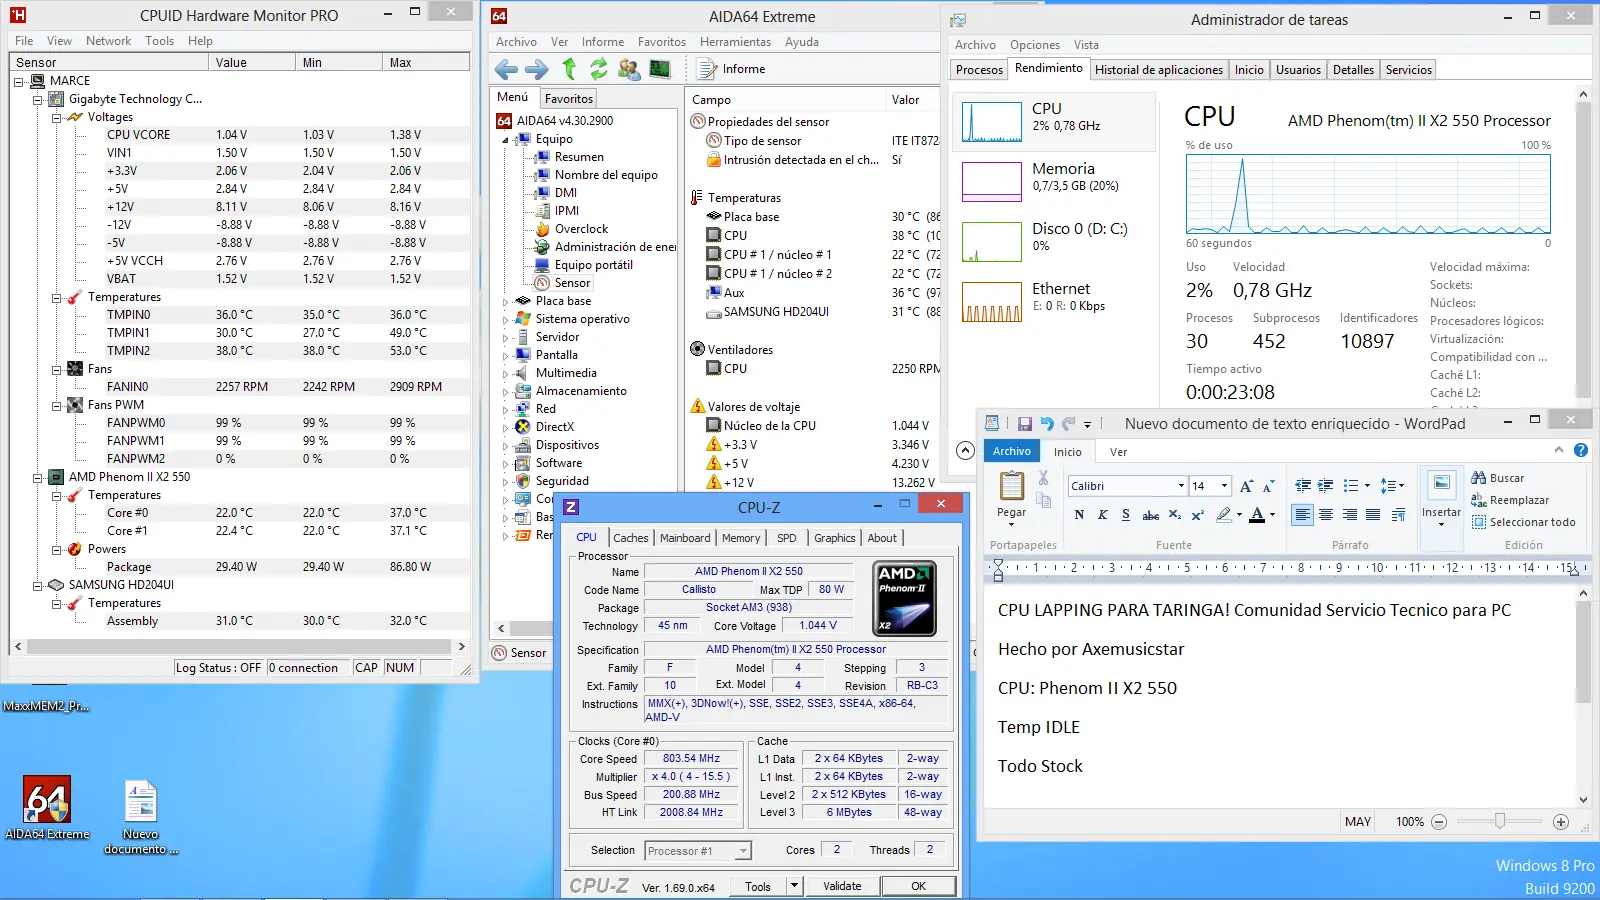This screenshot has width=1600, height=900.
Task: Open the font color dropdown arrow
Action: point(1272,514)
